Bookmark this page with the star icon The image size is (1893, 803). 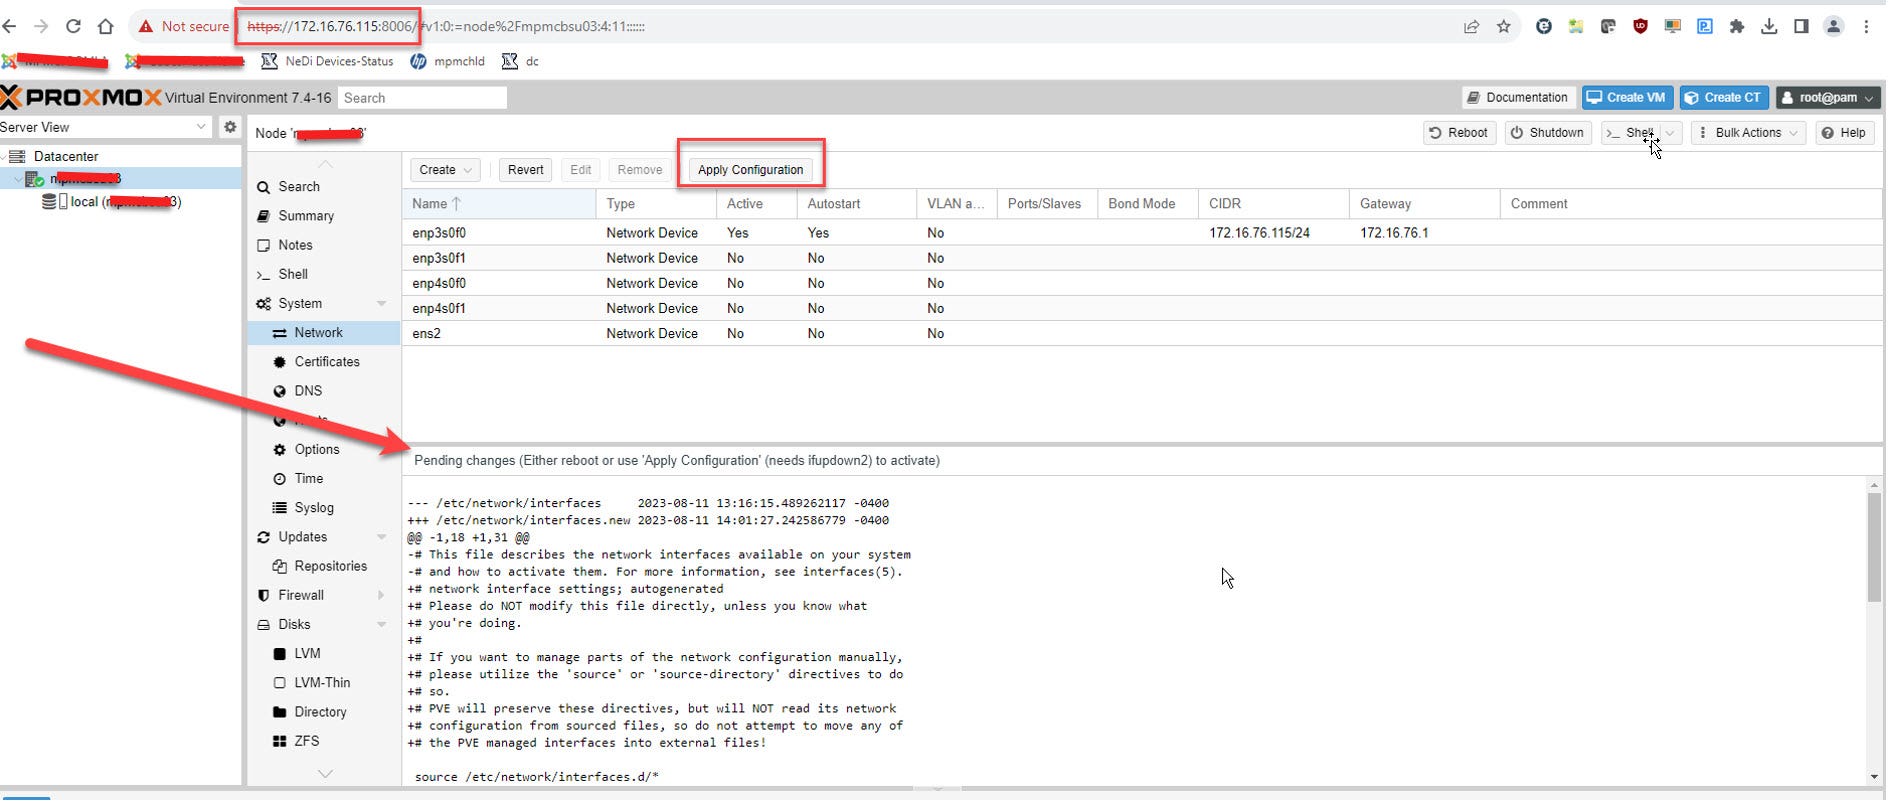(1503, 27)
